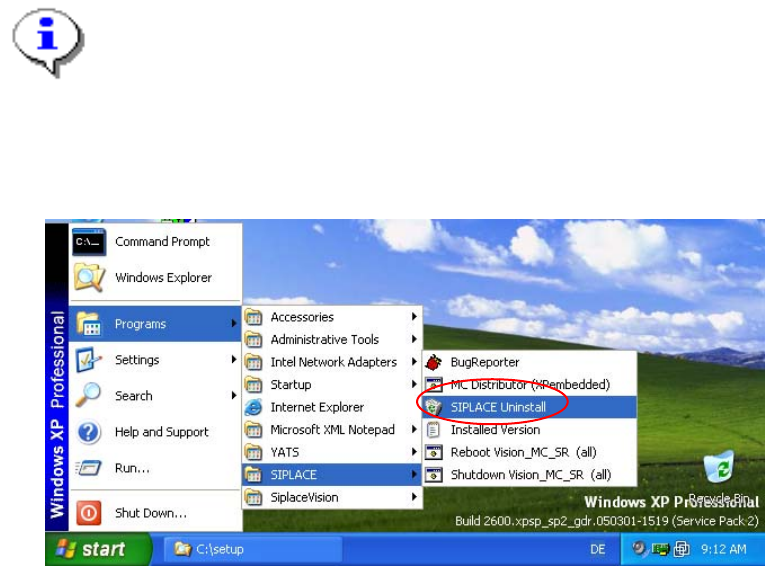Click the first system tray icon

pos(638,549)
